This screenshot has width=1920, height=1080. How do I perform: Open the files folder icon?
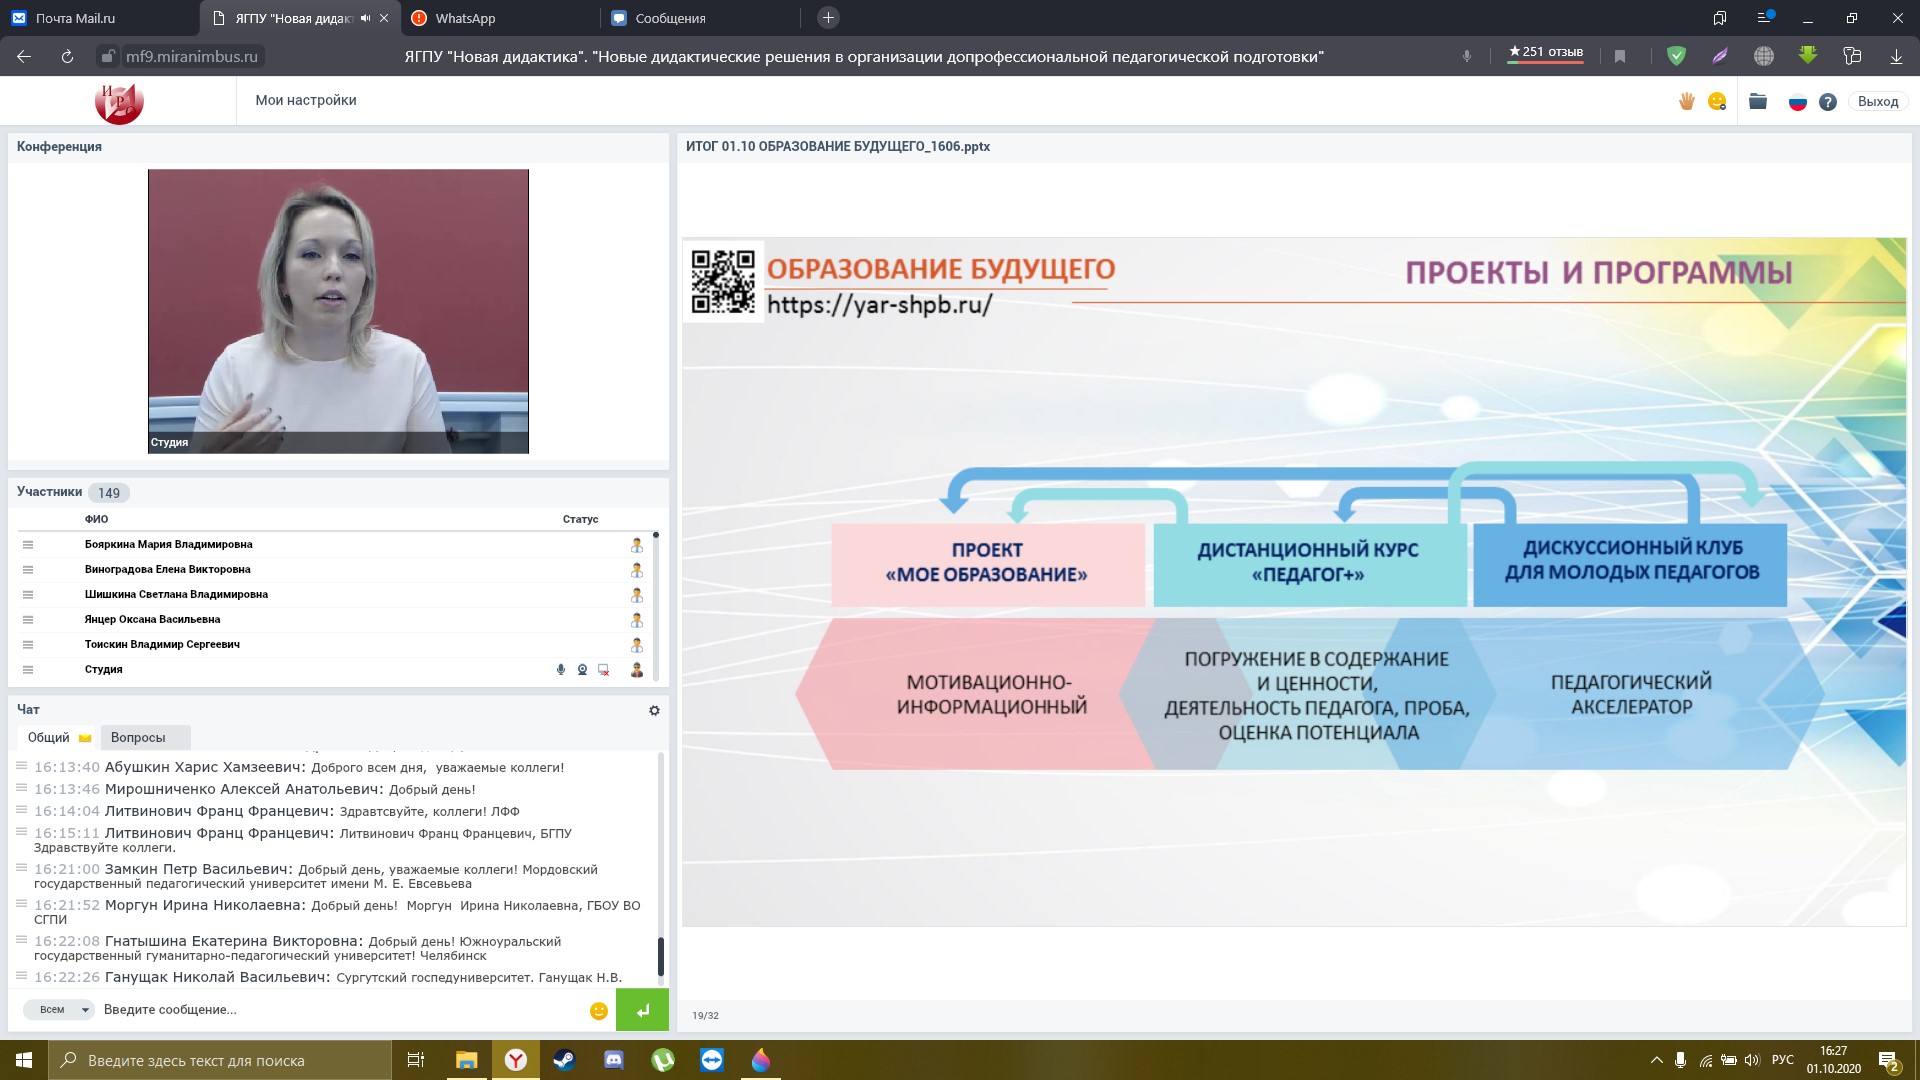tap(1758, 101)
